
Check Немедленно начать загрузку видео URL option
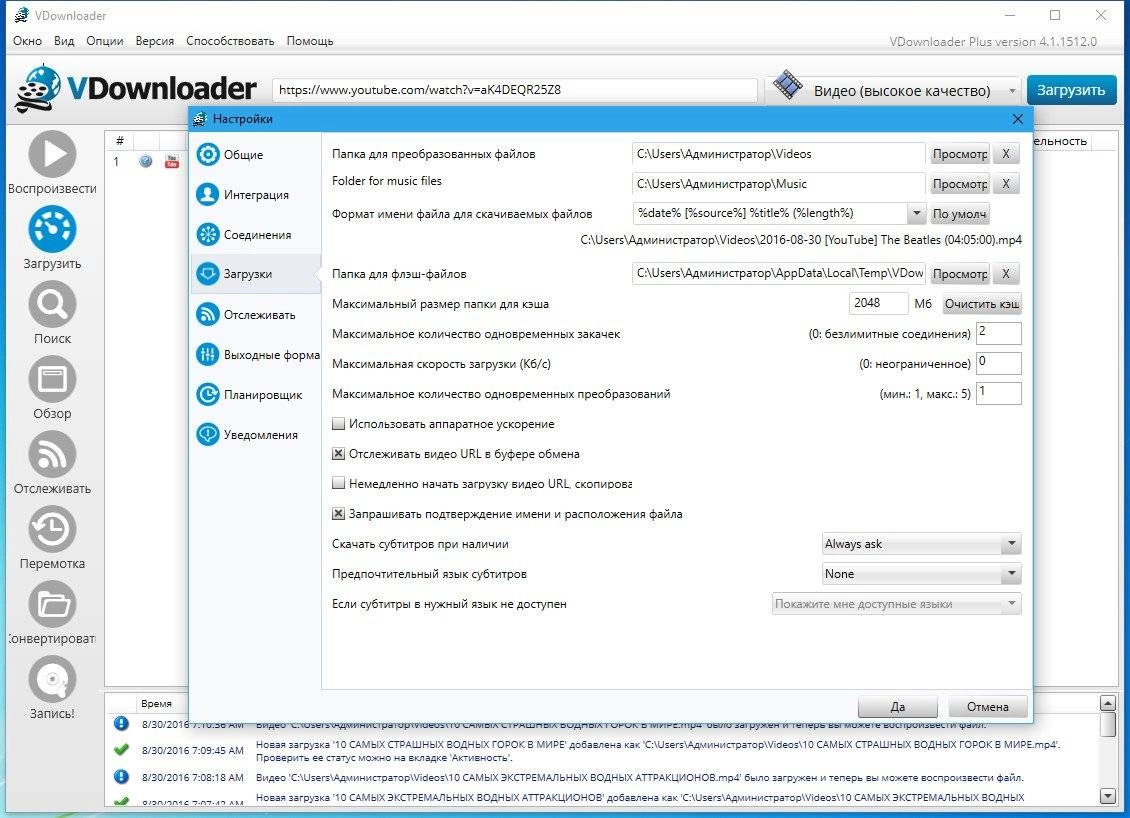pyautogui.click(x=338, y=484)
